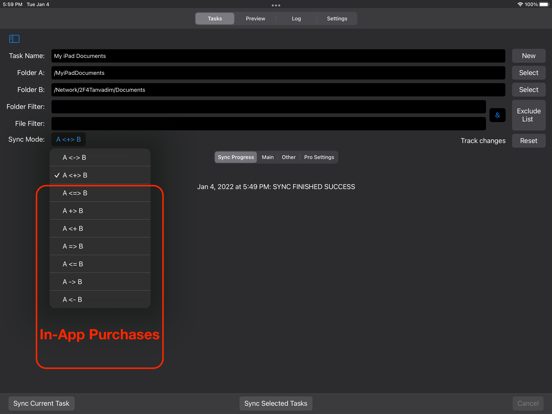The height and width of the screenshot is (414, 552).
Task: Open the Exclude List
Action: point(528,115)
